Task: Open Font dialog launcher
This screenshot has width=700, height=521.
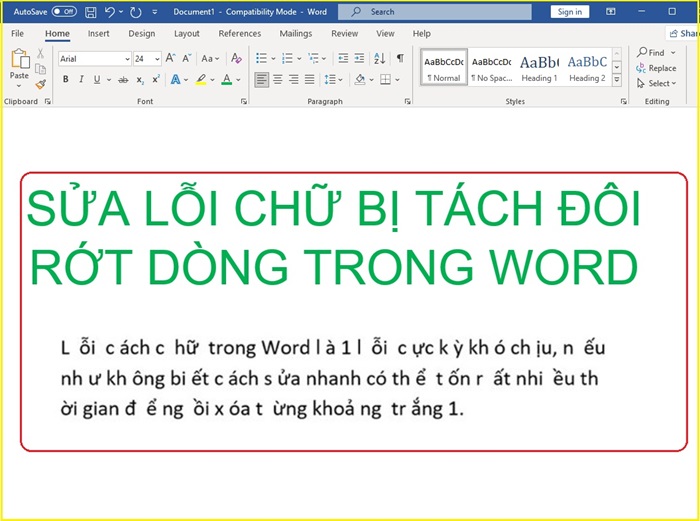Action: [244, 101]
